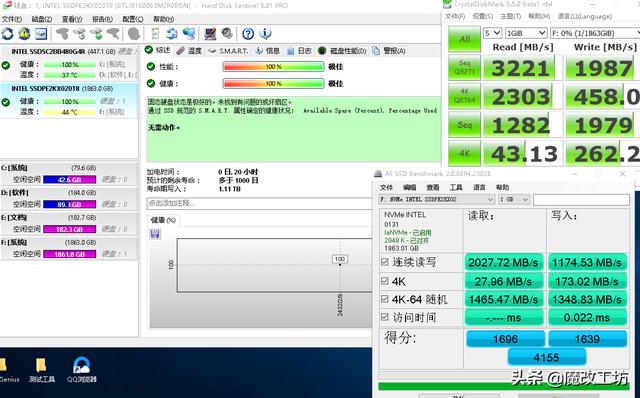Click the total score 4155 in AS SSD

[547, 358]
